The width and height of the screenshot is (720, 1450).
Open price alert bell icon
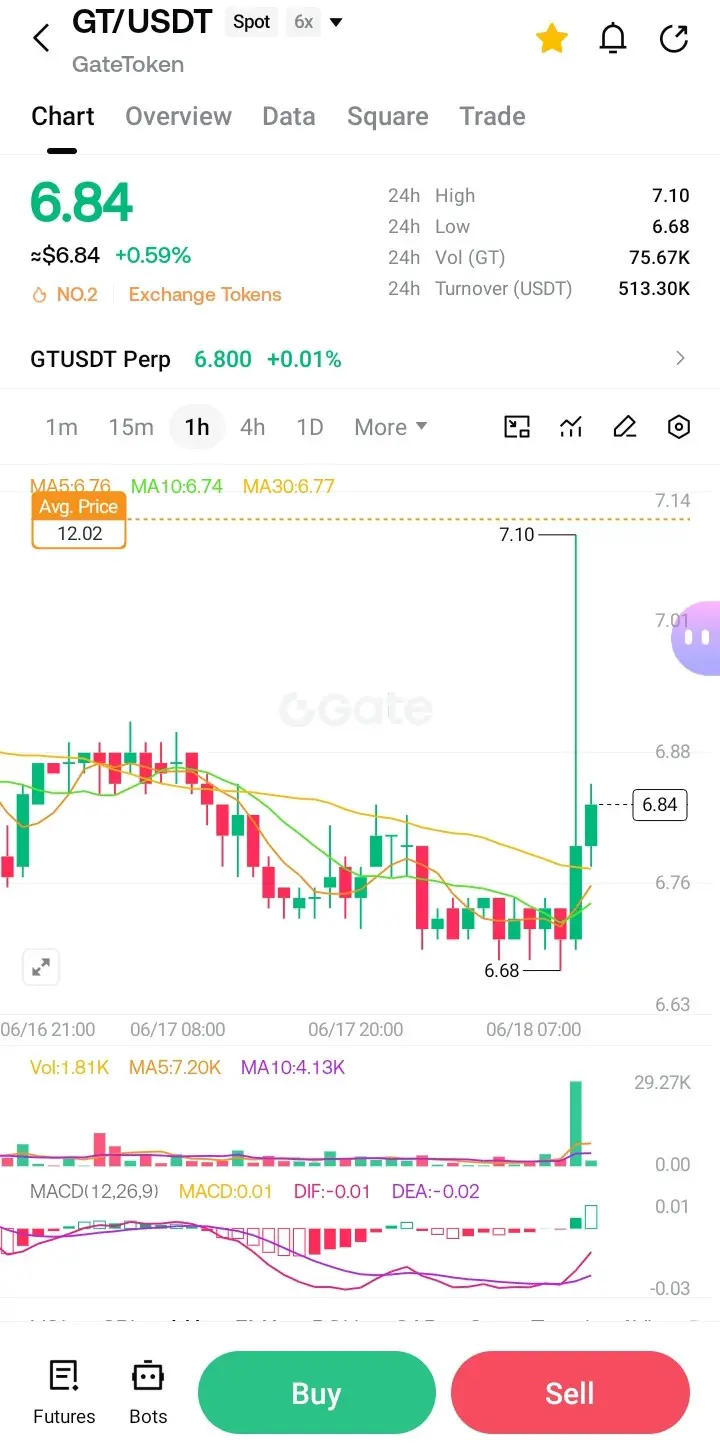pos(612,39)
